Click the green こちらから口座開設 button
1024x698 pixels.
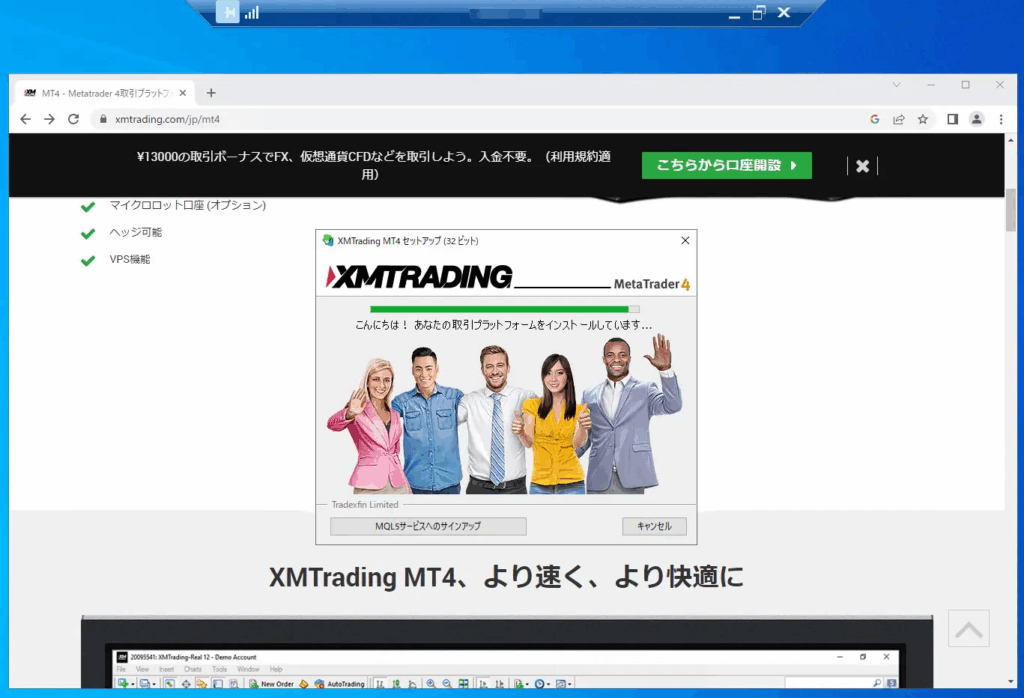coord(726,166)
